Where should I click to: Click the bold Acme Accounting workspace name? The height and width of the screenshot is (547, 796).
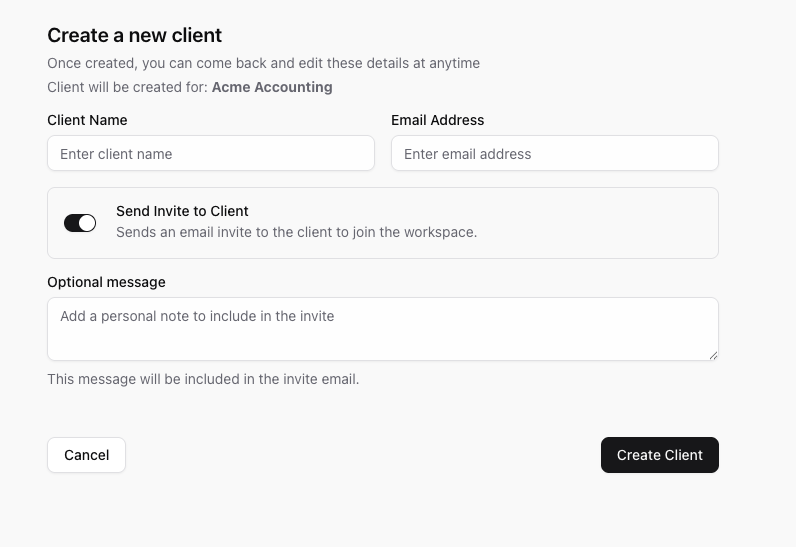coord(272,87)
